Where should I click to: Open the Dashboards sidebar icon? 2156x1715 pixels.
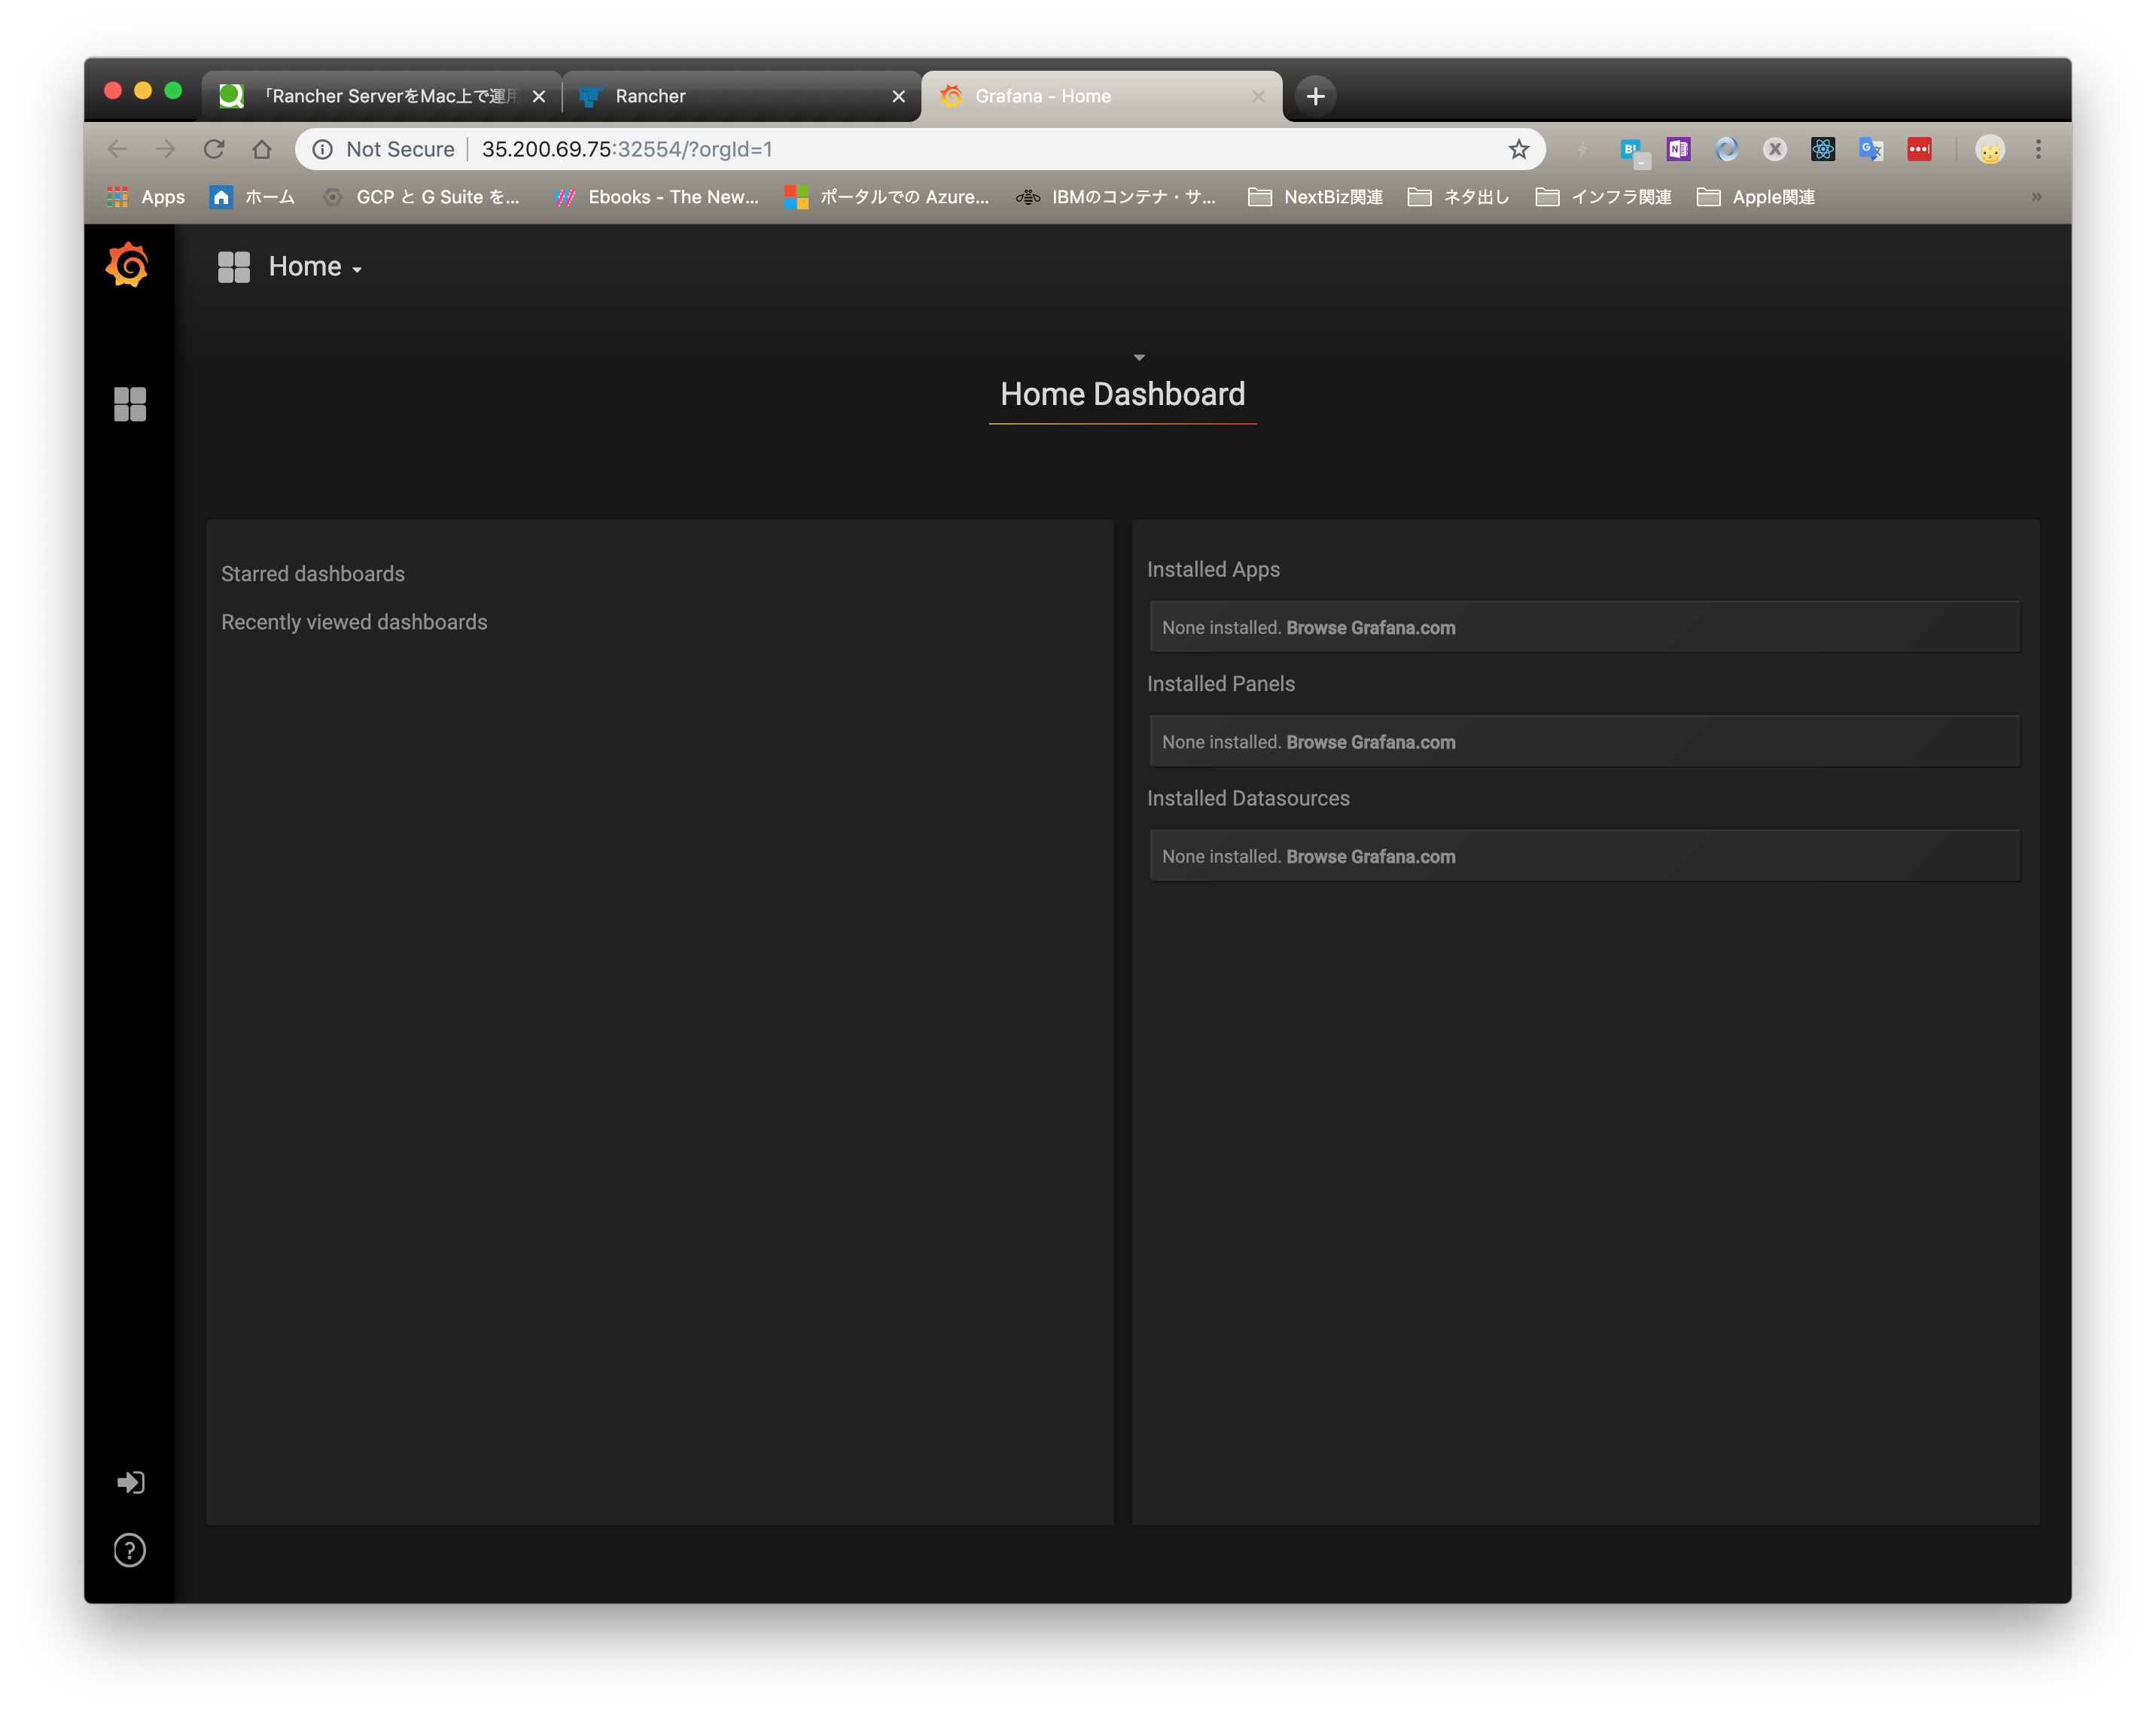(130, 404)
